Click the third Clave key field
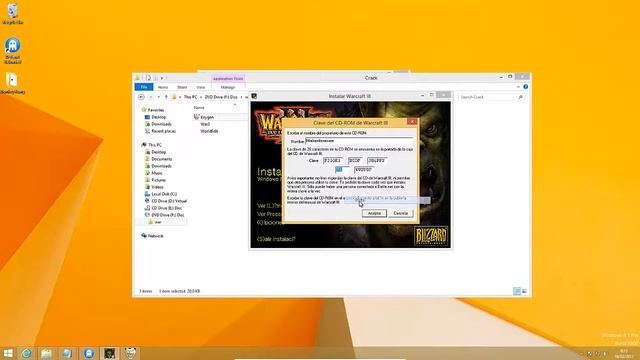The image size is (640, 360). pos(377,160)
